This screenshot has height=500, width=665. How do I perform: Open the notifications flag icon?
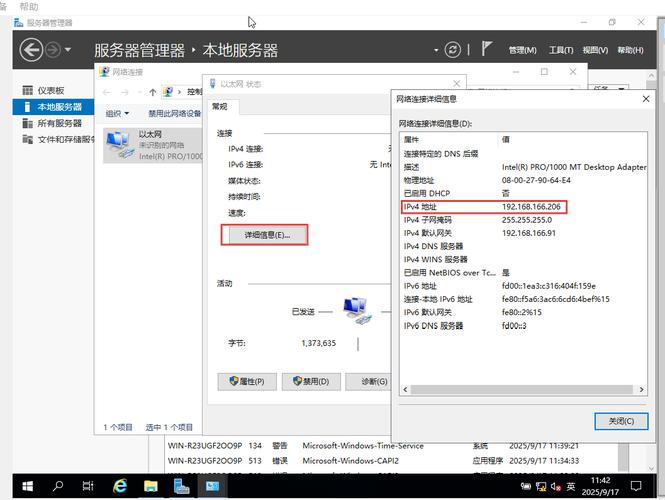point(486,49)
